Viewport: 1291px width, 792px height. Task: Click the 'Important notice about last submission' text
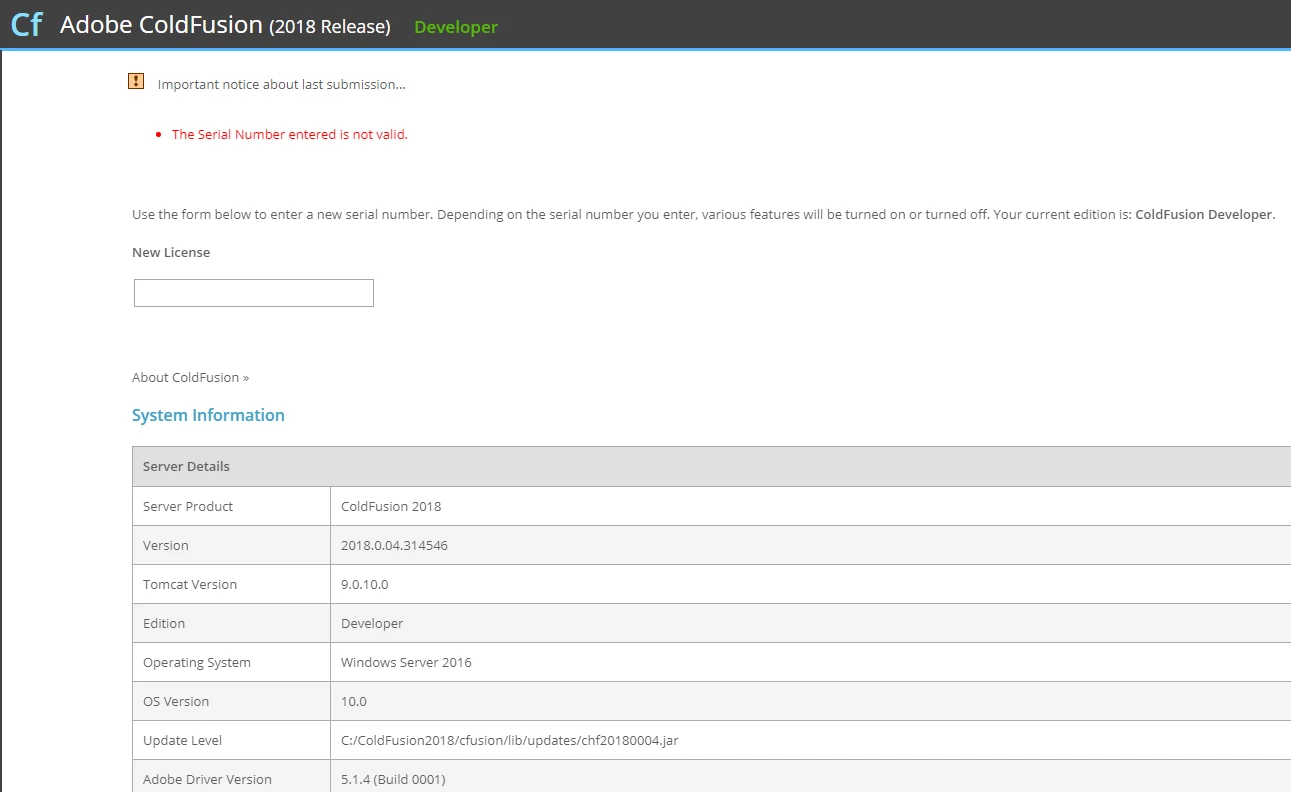pyautogui.click(x=282, y=84)
